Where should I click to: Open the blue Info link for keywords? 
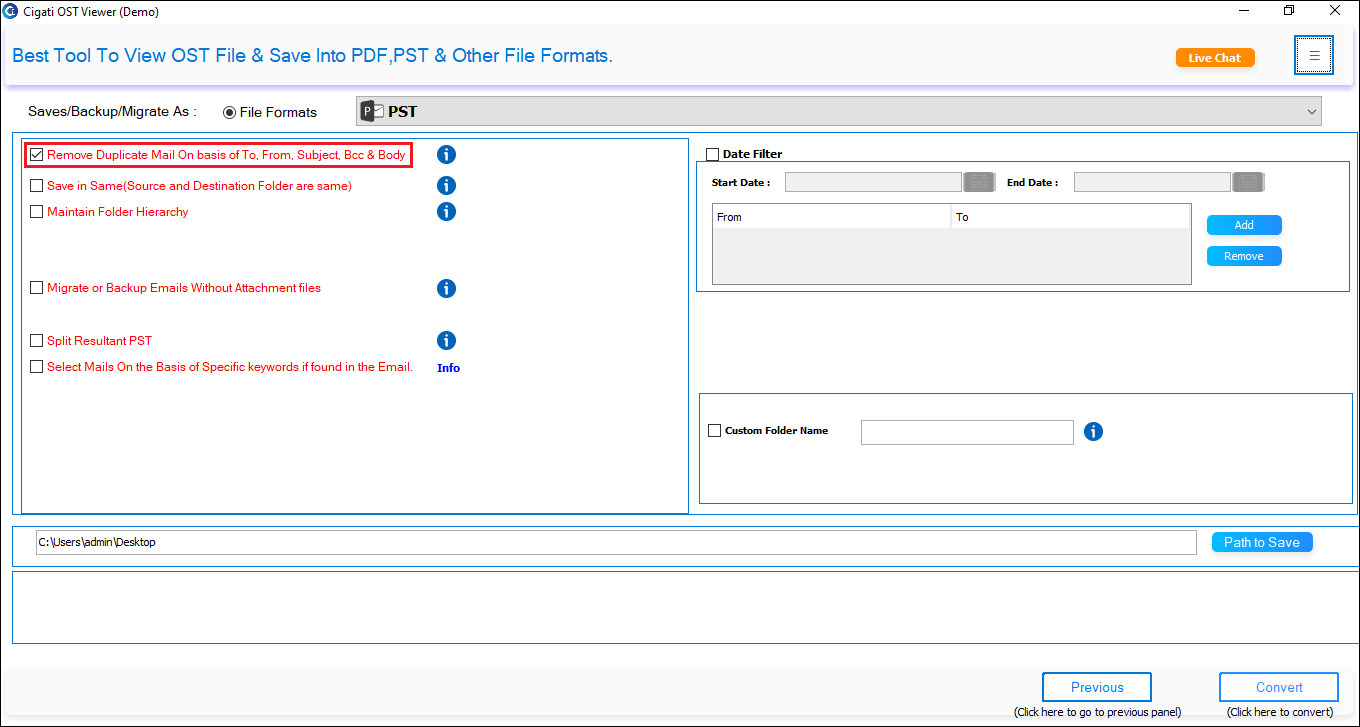point(448,368)
